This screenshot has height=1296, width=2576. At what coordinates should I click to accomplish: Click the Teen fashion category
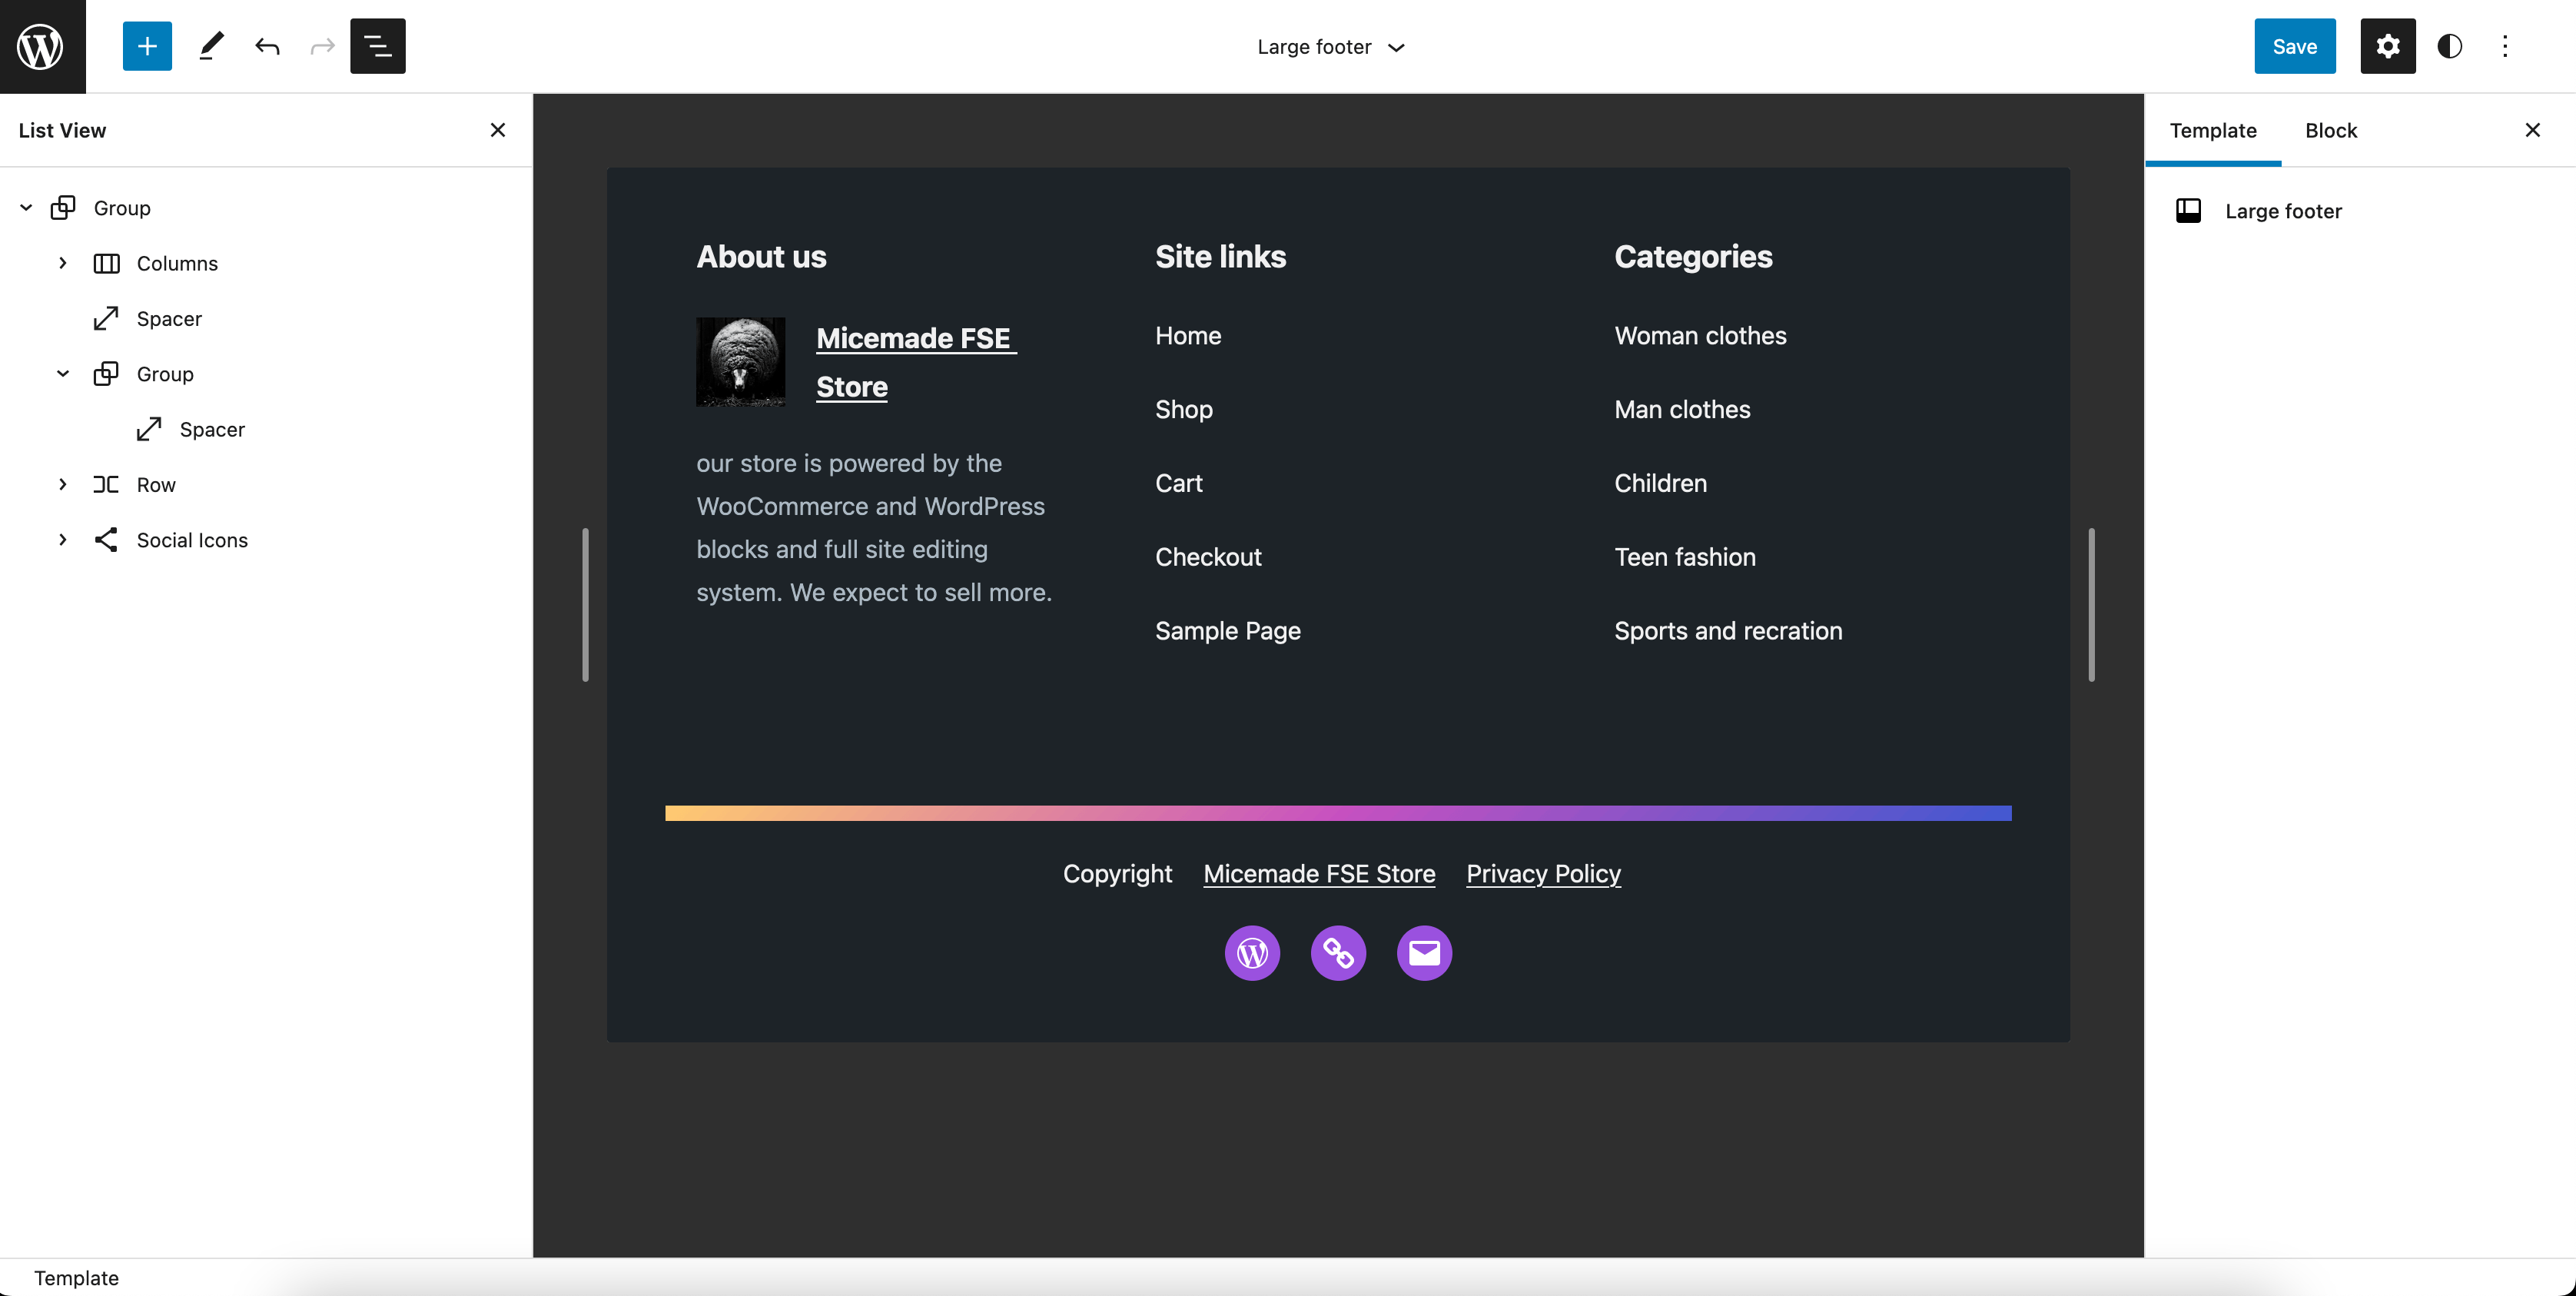point(1685,557)
